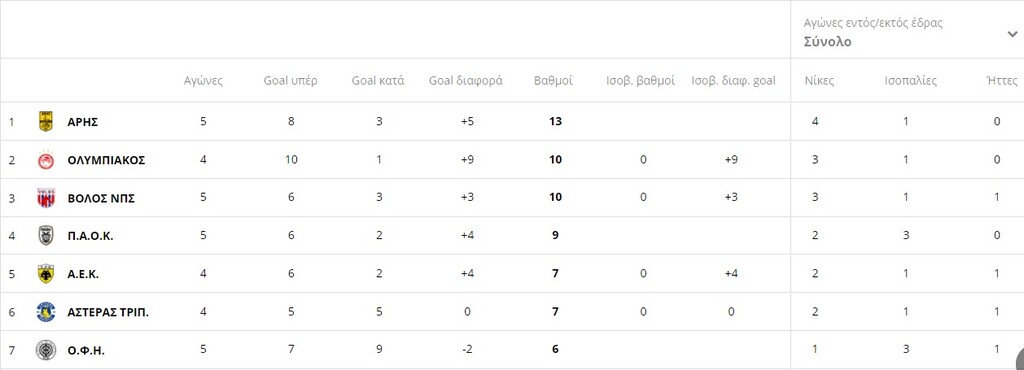Click the Αγώνες column header
Screen dimensions: 1024x370
click(203, 81)
